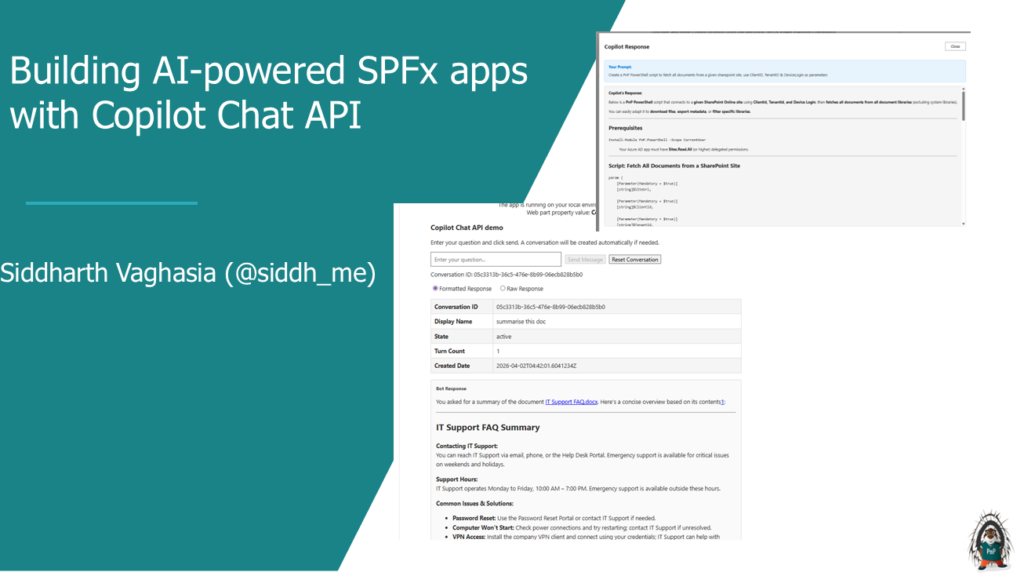Screen dimensions: 1024x576
Task: Close the Copilot Response panel
Action: (x=955, y=46)
